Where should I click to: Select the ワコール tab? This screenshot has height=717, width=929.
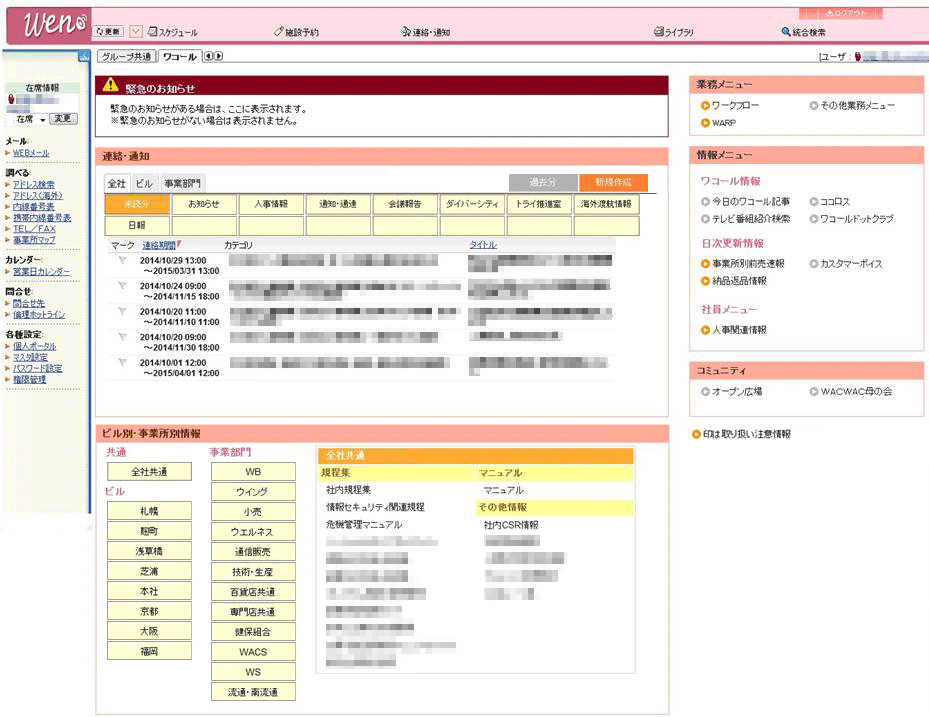pyautogui.click(x=180, y=56)
